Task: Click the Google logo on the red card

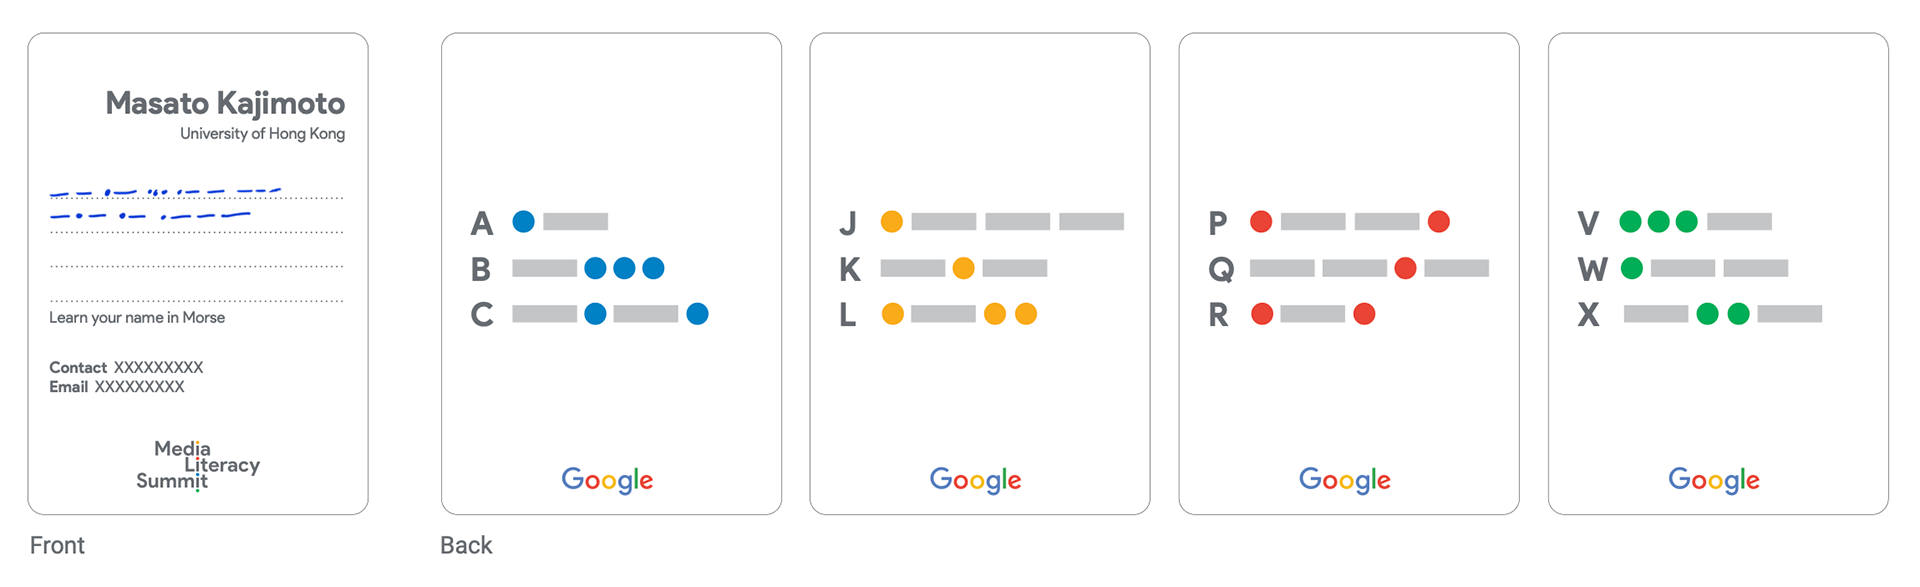Action: pyautogui.click(x=1344, y=480)
